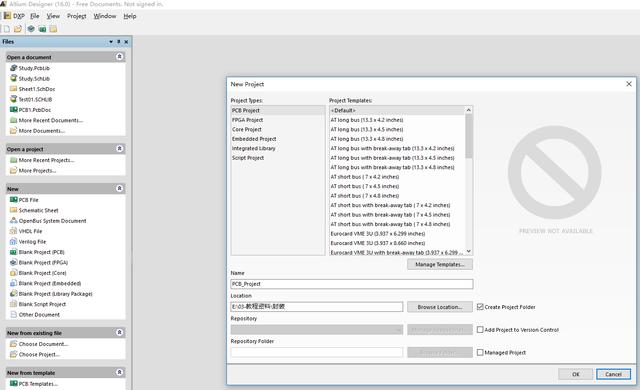Viewport: 640px width, 390px height.
Task: Click the open folder toolbar icon
Action: click(18, 29)
